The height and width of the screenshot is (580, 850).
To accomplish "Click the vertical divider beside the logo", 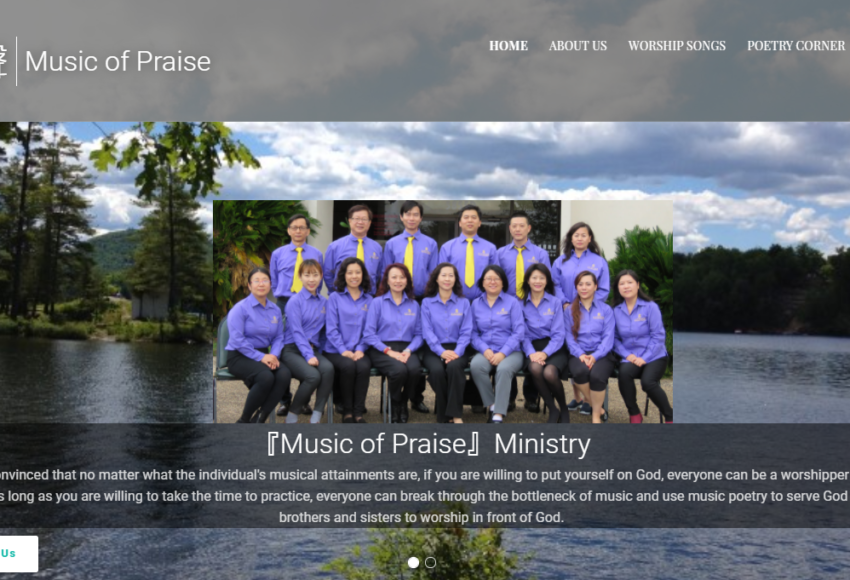I will [16, 61].
